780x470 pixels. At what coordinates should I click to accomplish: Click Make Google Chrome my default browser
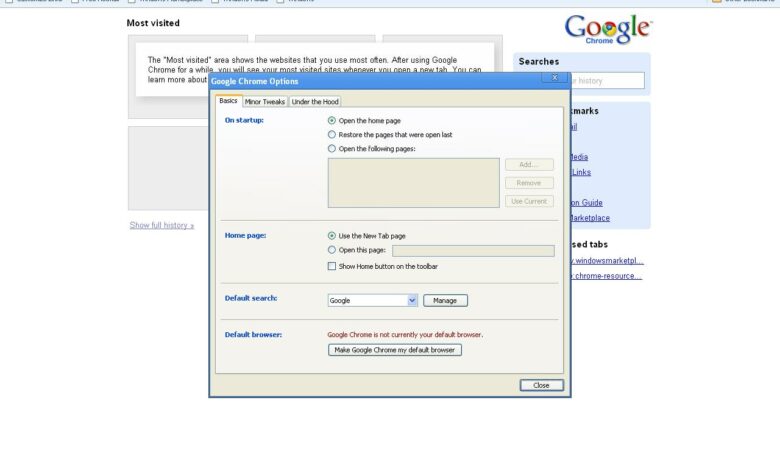(394, 350)
